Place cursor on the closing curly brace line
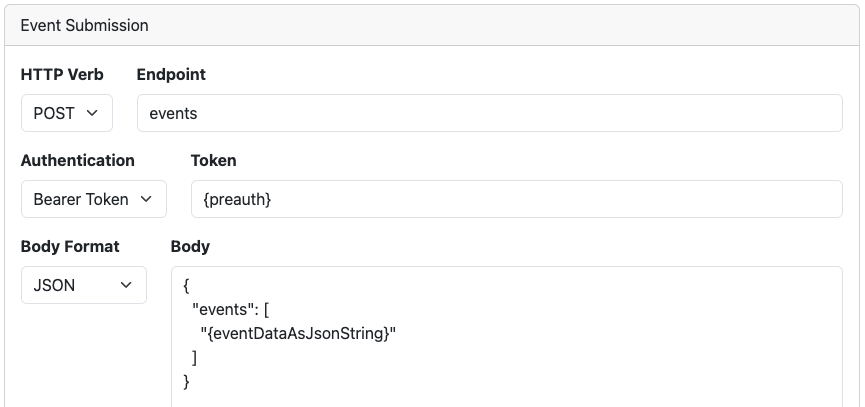Viewport: 865px width, 407px height. 186,381
